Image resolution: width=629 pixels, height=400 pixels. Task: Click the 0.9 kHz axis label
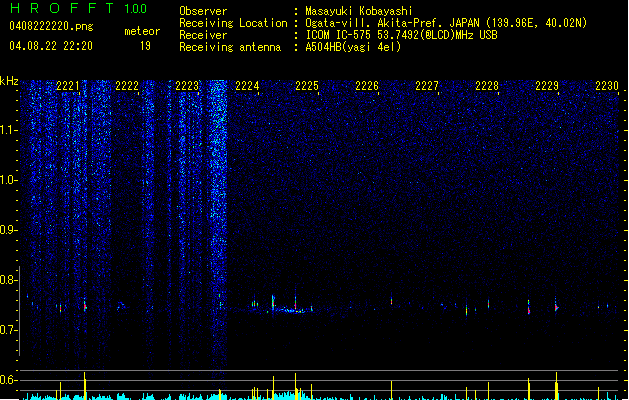[x=9, y=230]
